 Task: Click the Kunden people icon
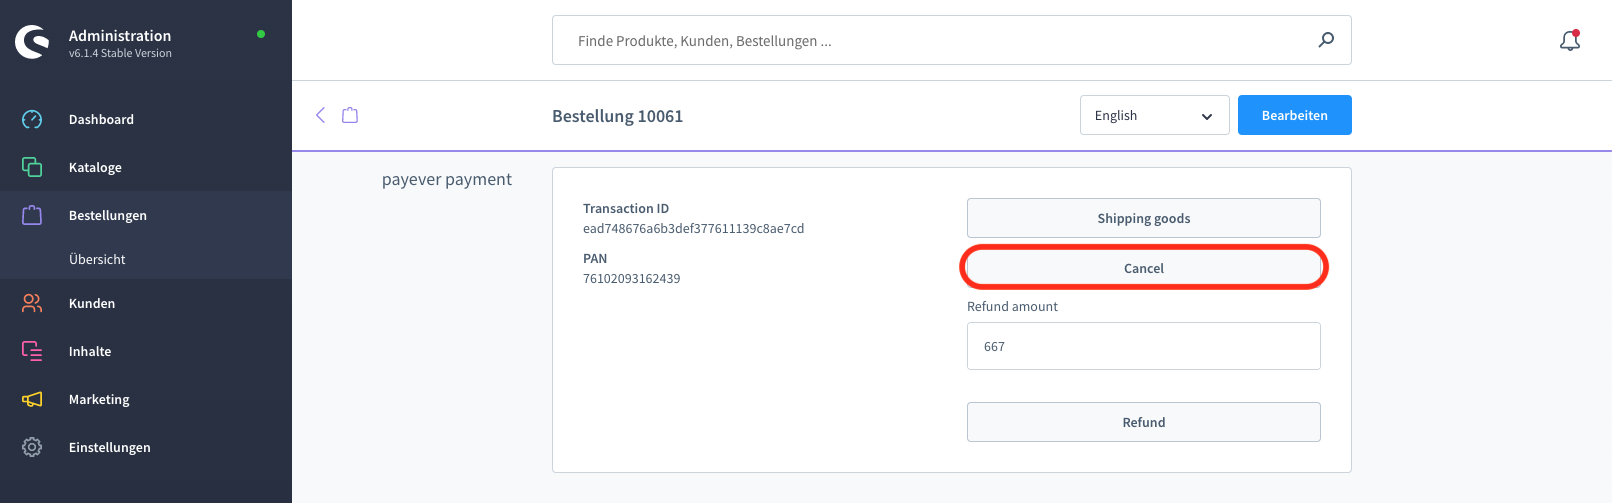click(32, 303)
